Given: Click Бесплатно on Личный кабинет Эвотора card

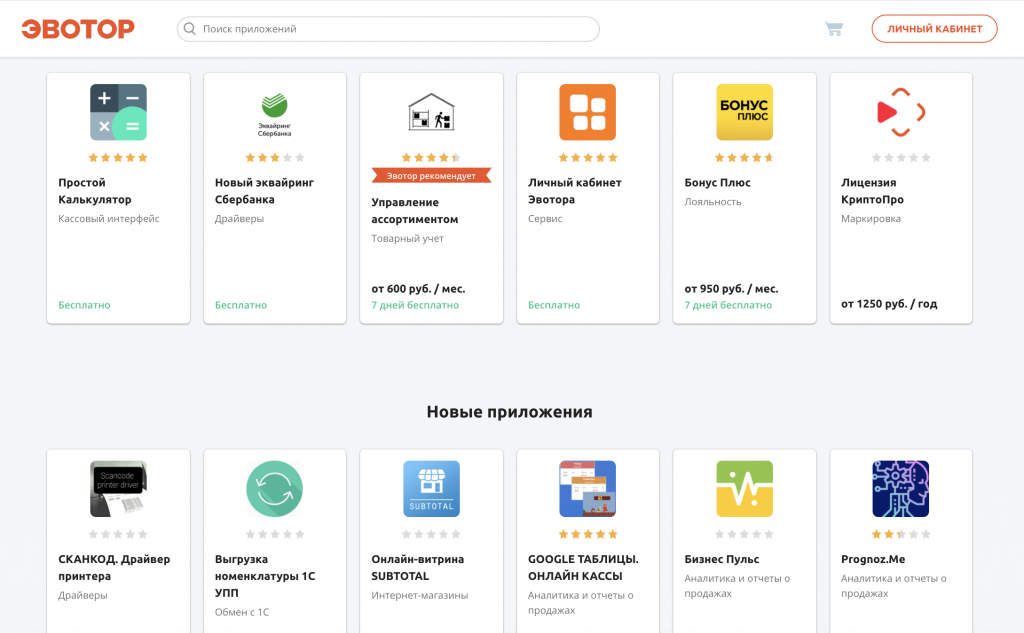Looking at the screenshot, I should pyautogui.click(x=554, y=305).
